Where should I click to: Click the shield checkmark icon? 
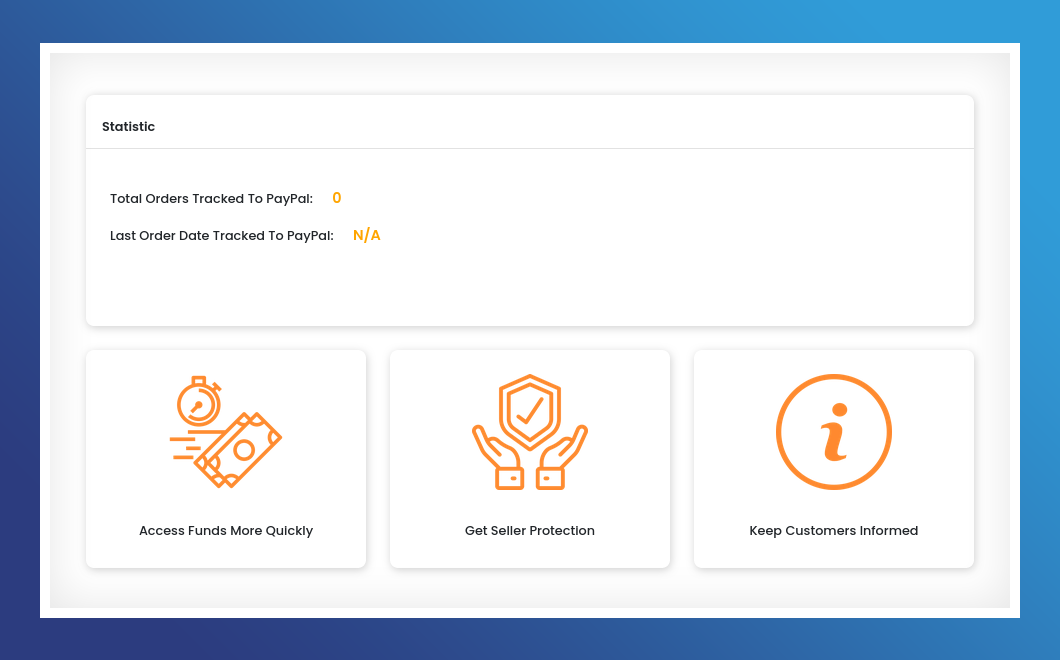tap(529, 410)
